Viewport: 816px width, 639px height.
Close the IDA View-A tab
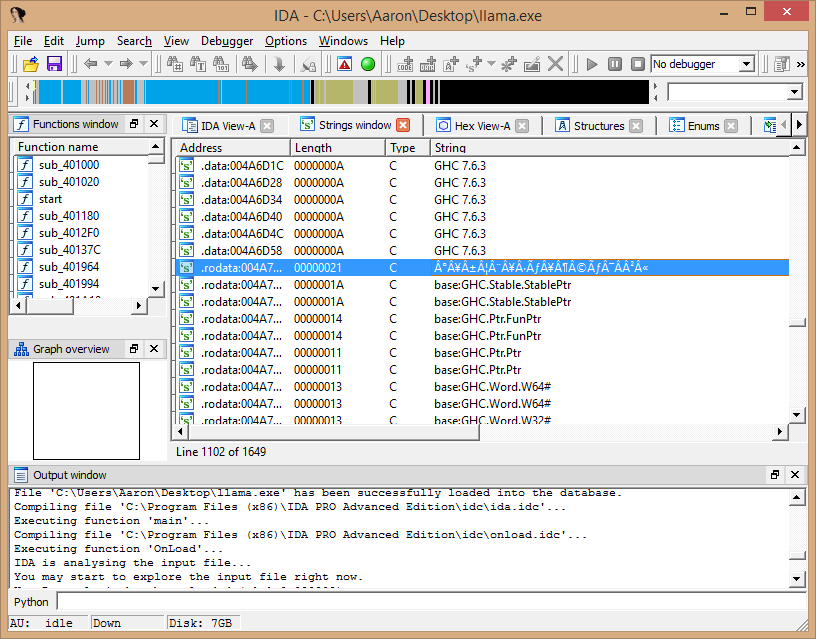click(x=267, y=126)
